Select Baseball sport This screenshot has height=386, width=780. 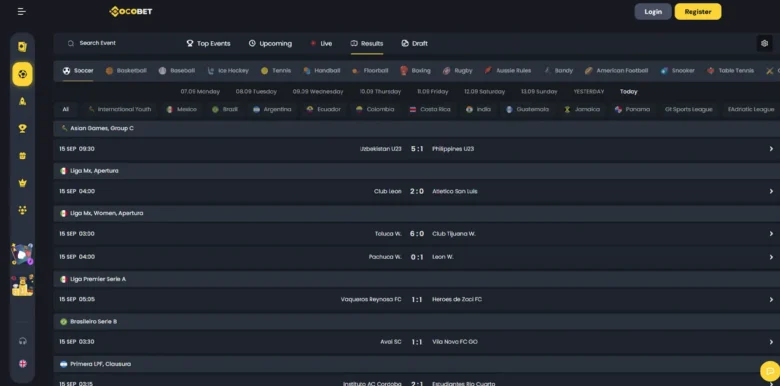177,71
